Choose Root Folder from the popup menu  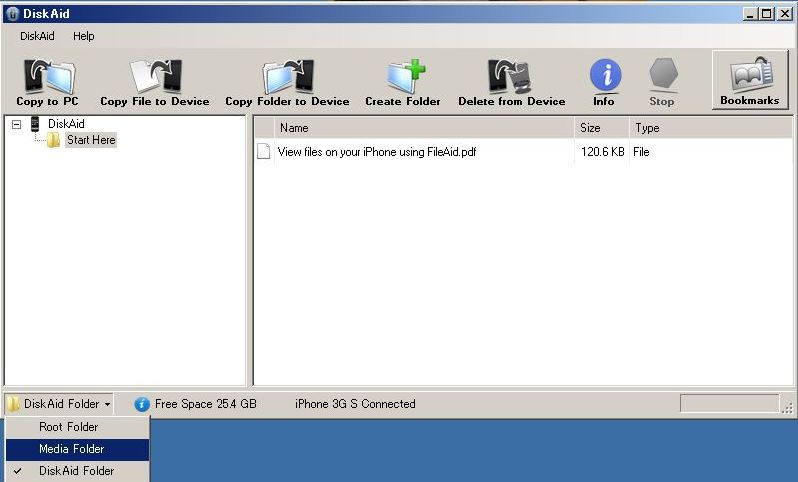pos(77,427)
